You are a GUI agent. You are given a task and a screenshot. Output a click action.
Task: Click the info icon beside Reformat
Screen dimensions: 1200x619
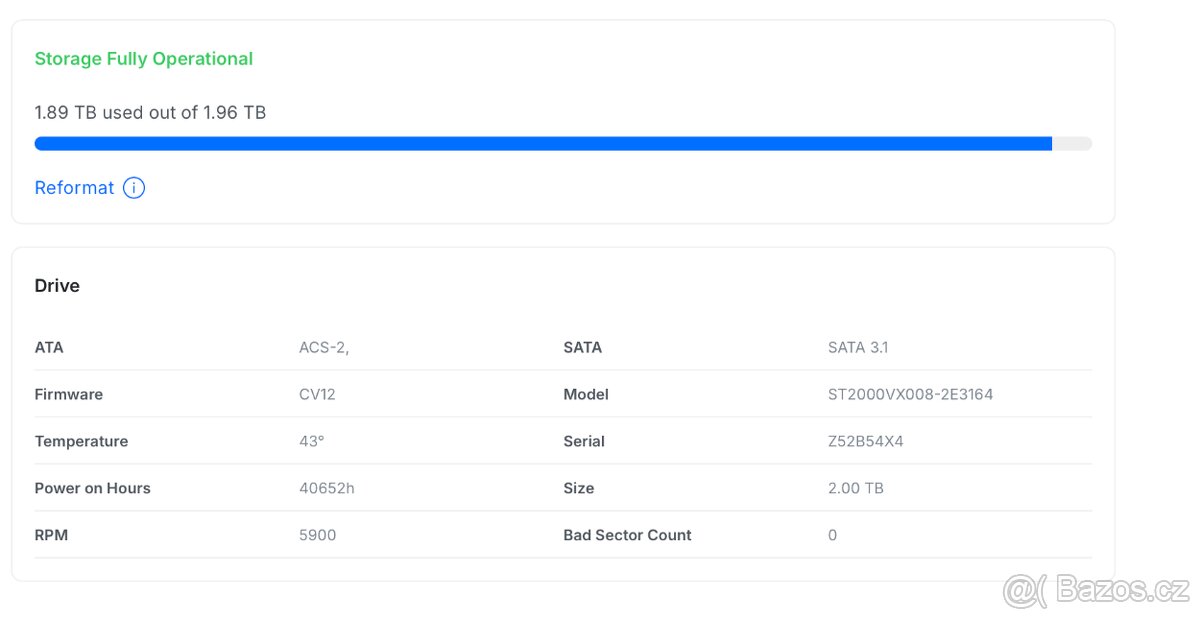coord(134,188)
